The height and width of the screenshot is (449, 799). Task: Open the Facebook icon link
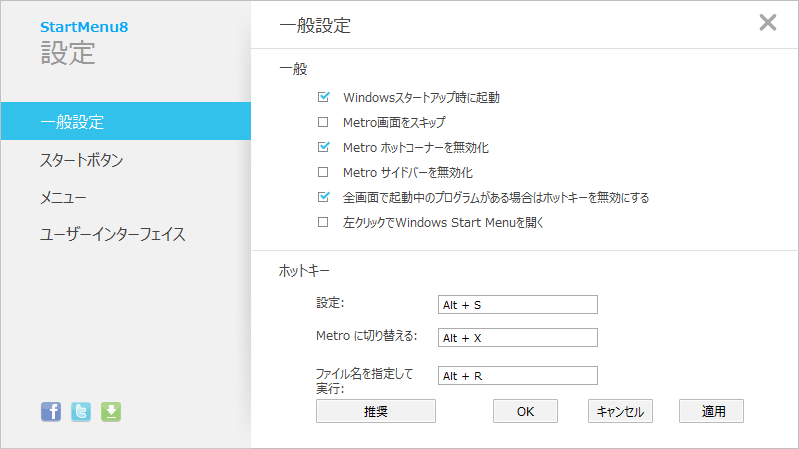coord(51,411)
